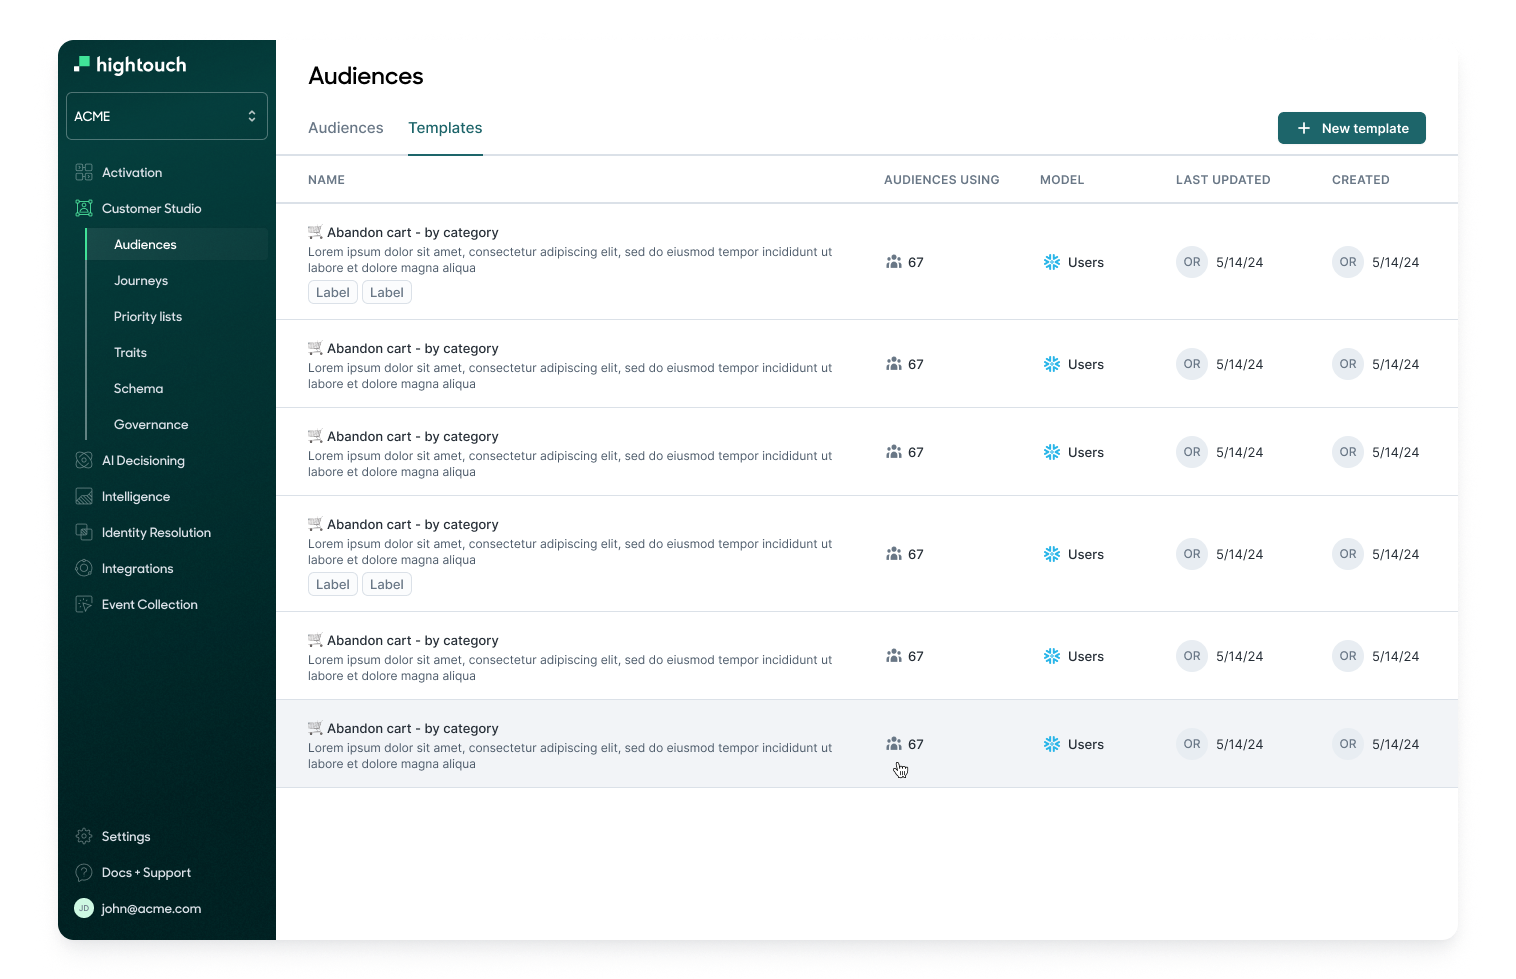Open Journeys in the sidebar
1516x979 pixels.
(141, 280)
